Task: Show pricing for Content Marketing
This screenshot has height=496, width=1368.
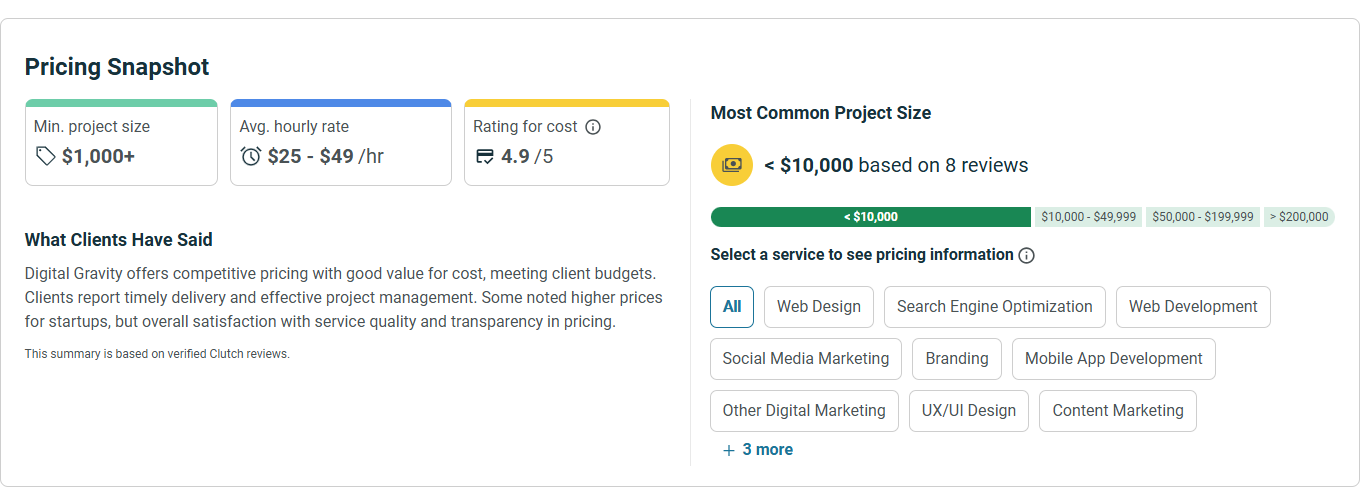Action: (x=1117, y=411)
